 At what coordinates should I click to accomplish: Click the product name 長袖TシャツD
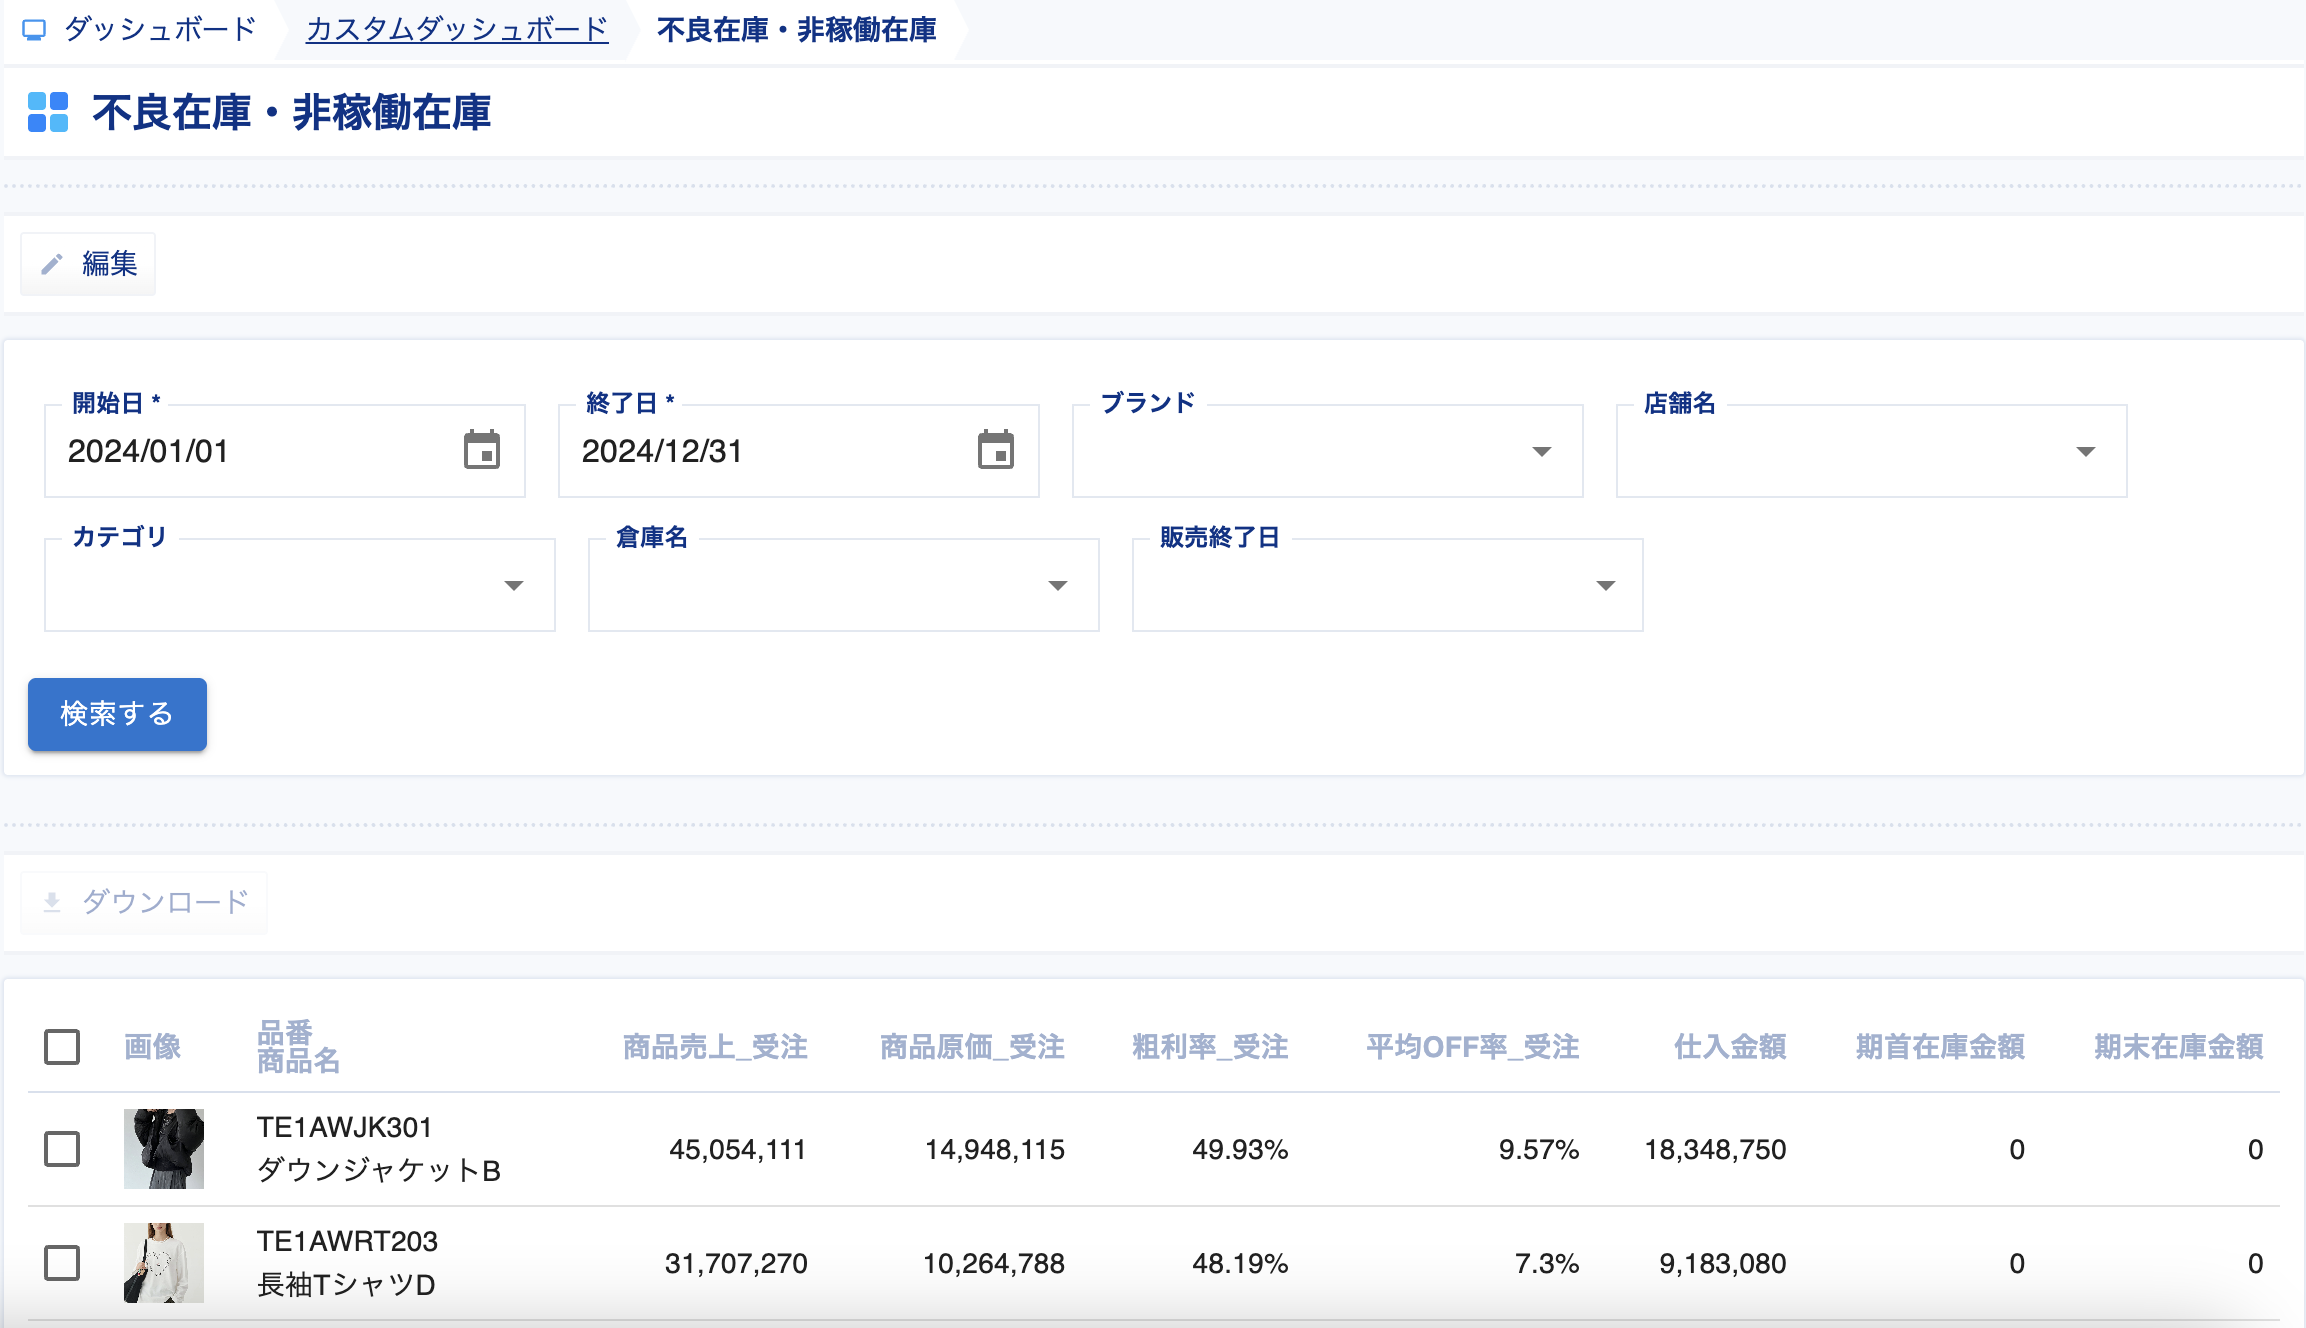(x=346, y=1284)
